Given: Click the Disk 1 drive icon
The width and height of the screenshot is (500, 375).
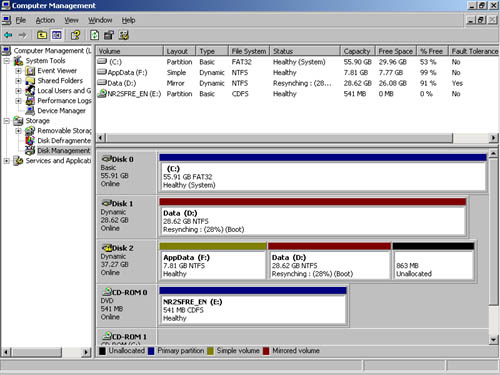Looking at the screenshot, I should coord(106,203).
